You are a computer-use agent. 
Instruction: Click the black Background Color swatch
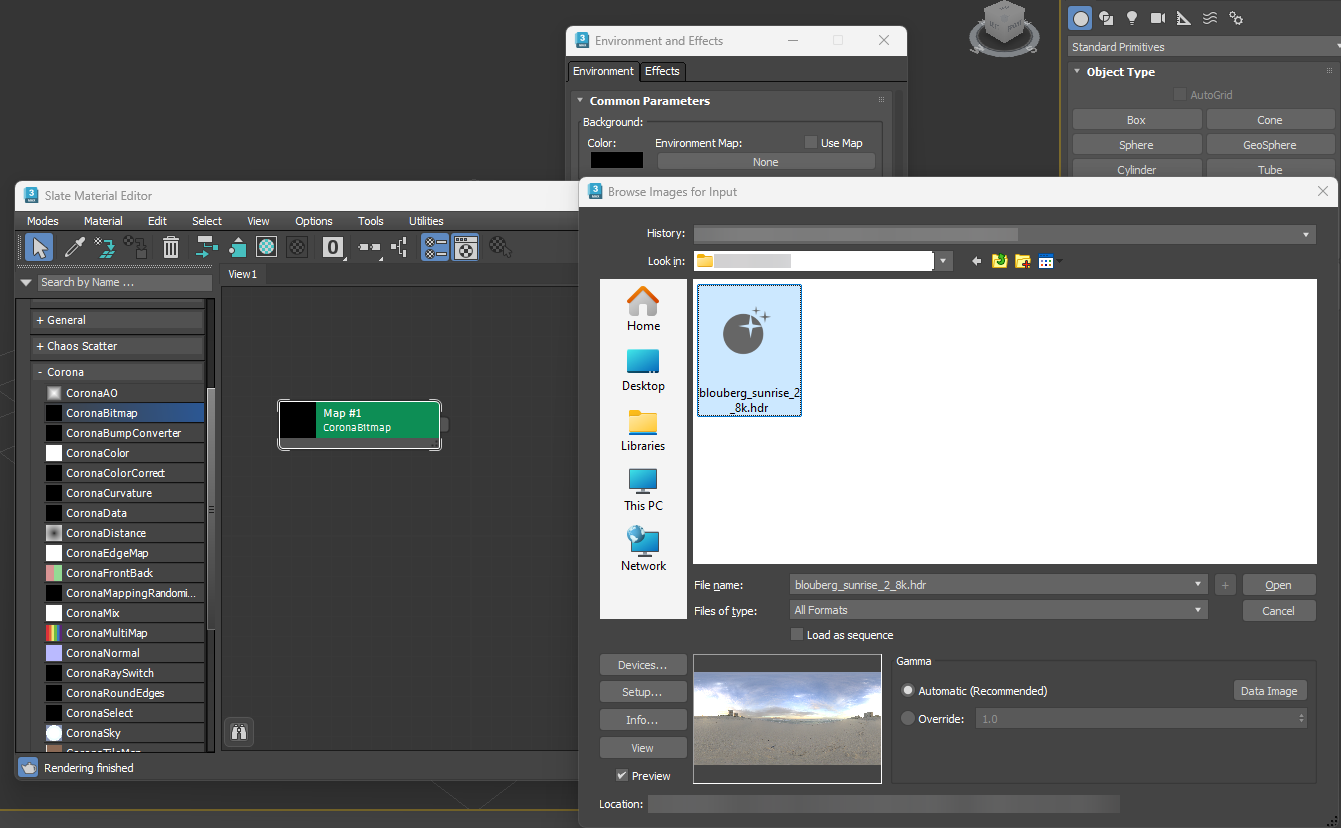tap(616, 160)
